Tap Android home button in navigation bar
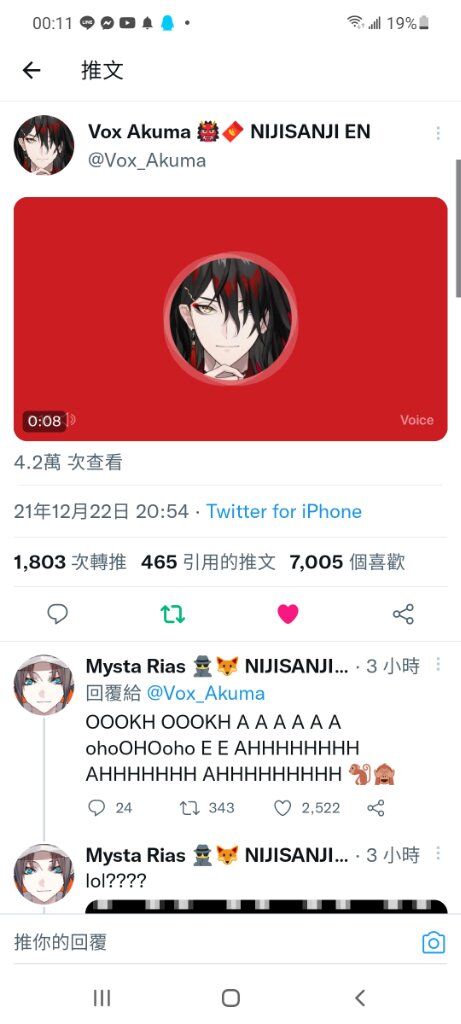461x1024 pixels. pyautogui.click(x=230, y=997)
